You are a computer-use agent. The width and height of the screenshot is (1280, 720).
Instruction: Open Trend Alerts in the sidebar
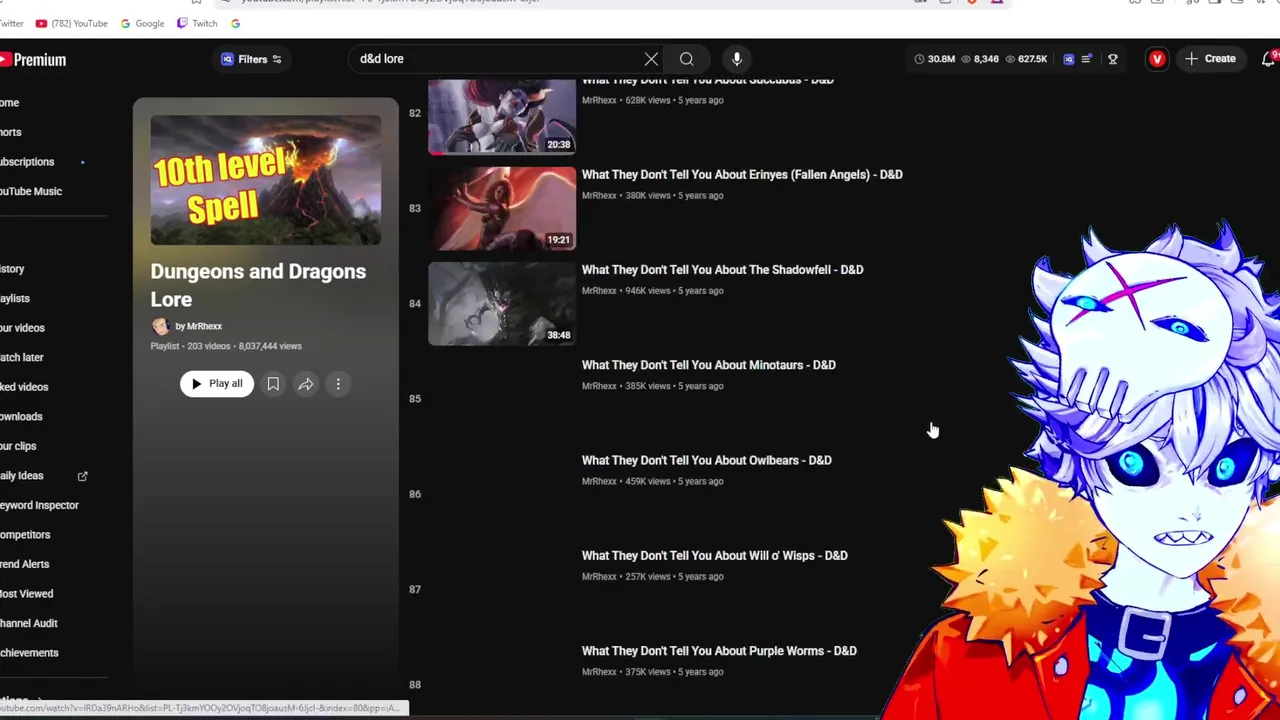pos(25,564)
